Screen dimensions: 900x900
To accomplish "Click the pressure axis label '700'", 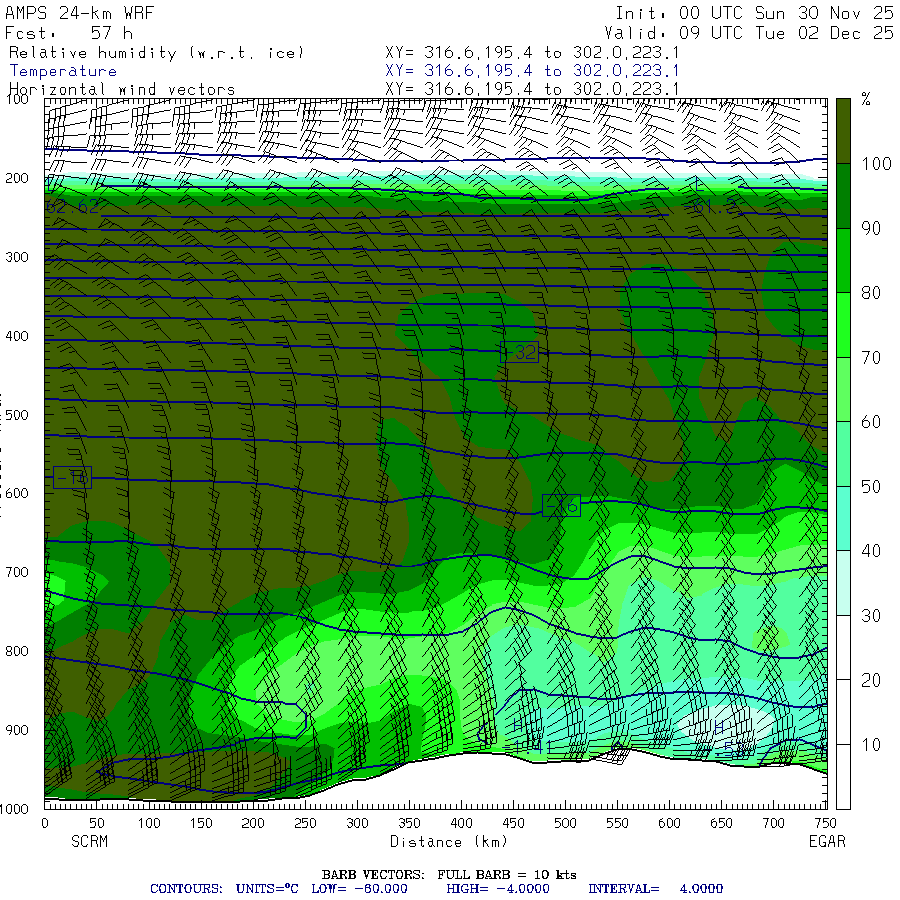I will coord(17,572).
